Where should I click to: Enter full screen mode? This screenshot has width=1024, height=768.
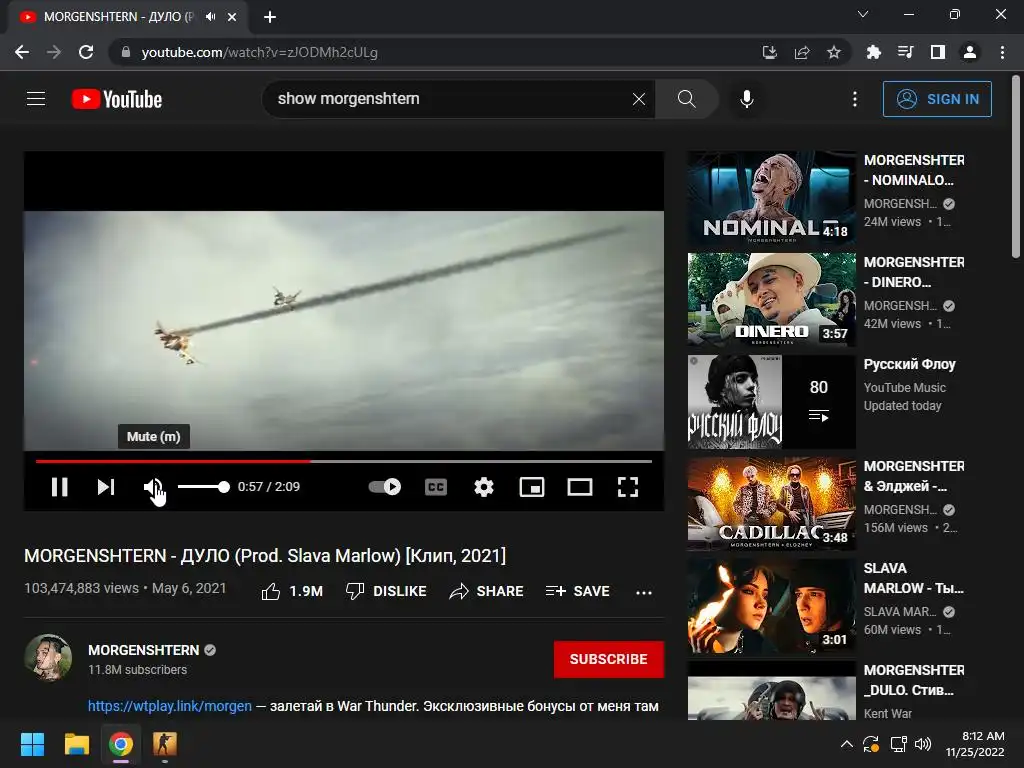628,487
